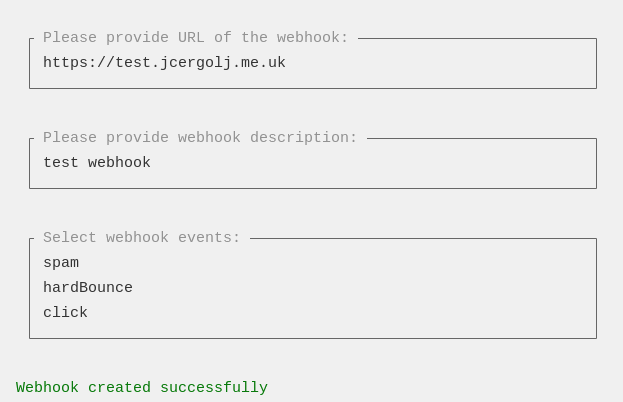Click the word 'test' in the description

[60, 162]
